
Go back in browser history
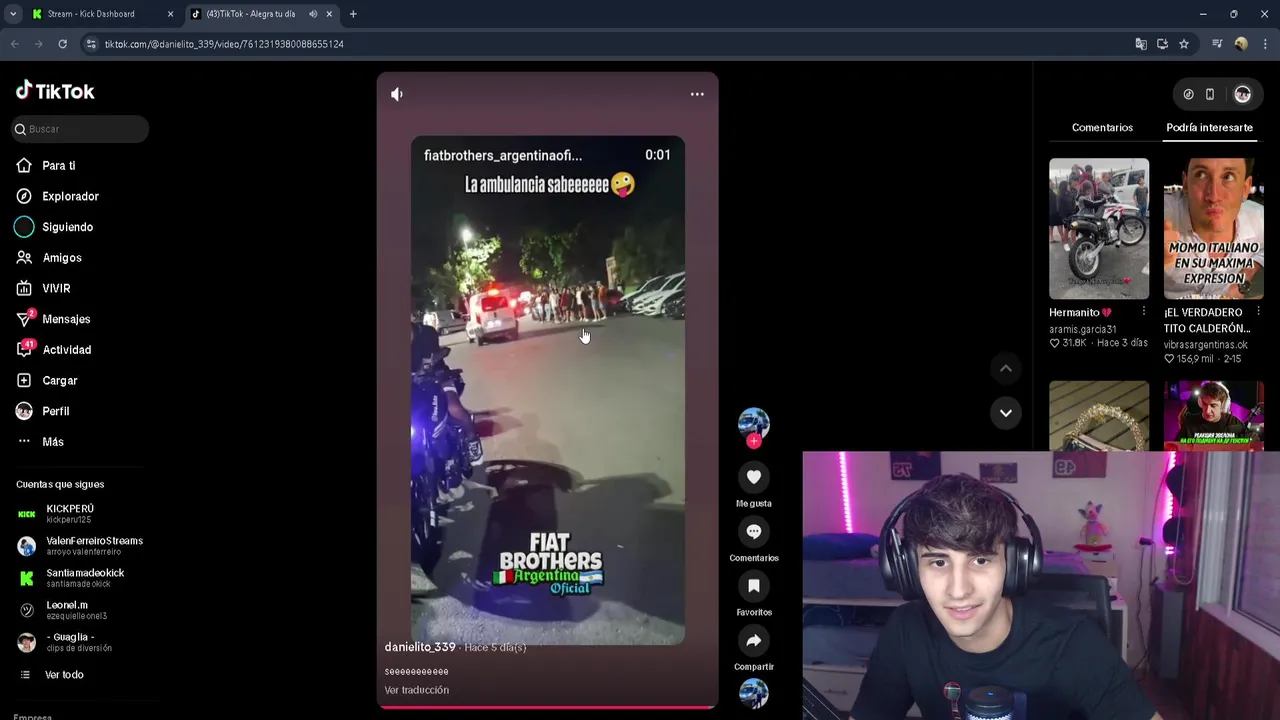[x=14, y=44]
